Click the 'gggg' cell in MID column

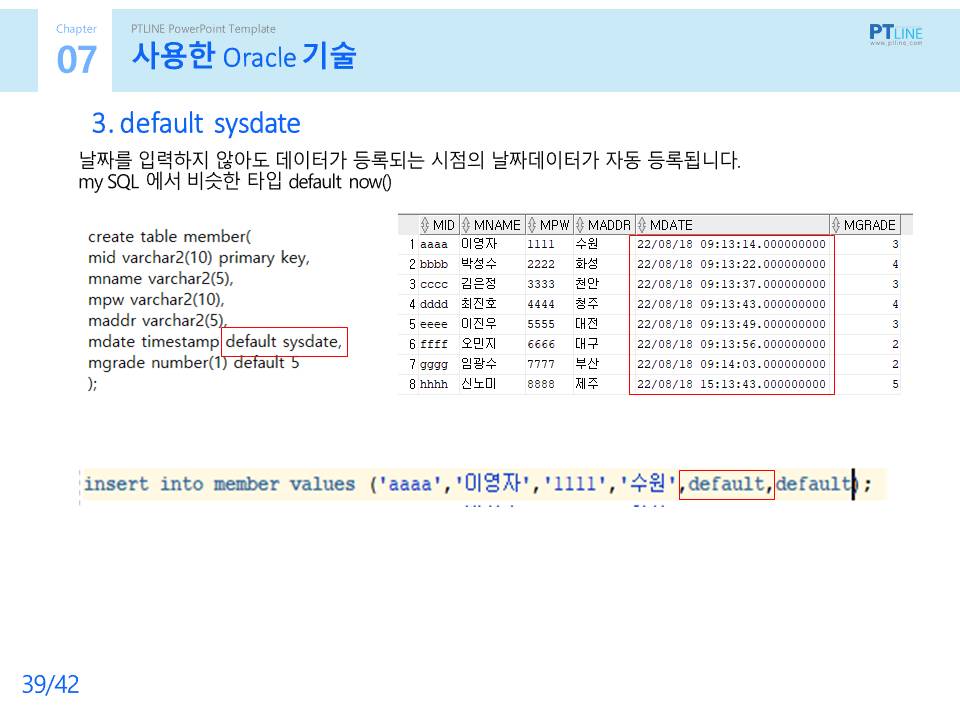(x=433, y=364)
